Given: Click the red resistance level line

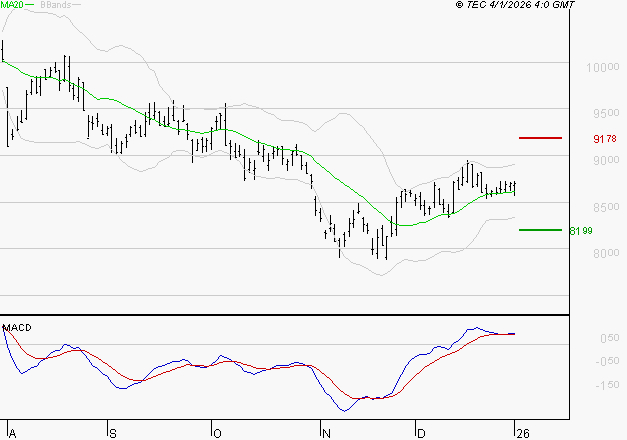Looking at the screenshot, I should 540,138.
